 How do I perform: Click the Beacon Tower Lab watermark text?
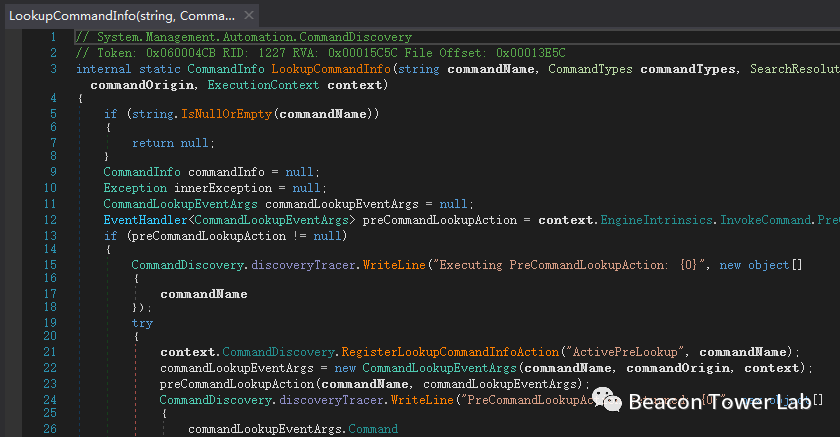click(719, 402)
